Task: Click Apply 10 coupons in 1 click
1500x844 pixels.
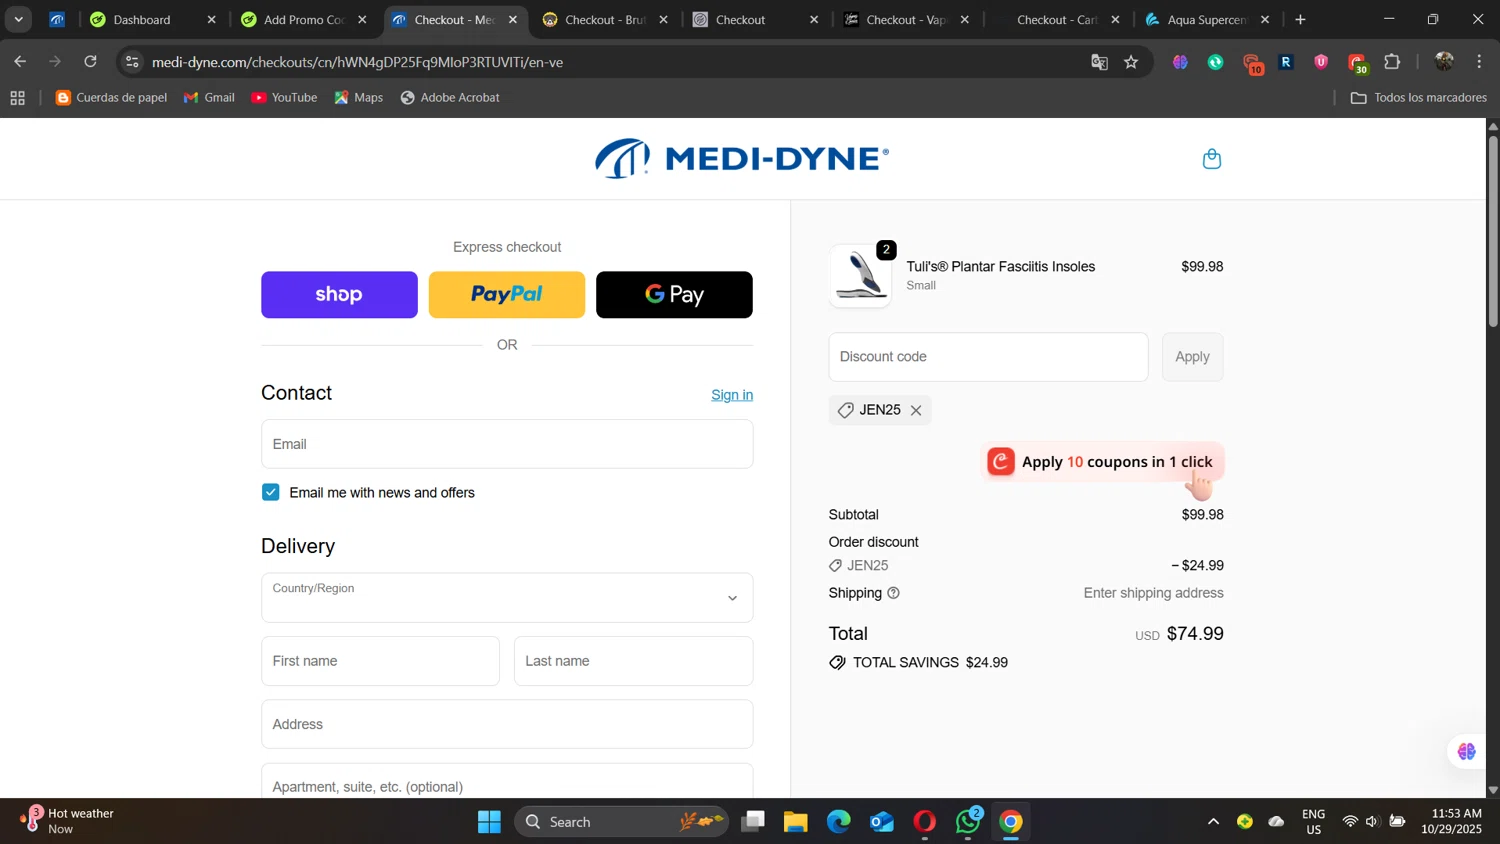Action: tap(1103, 461)
